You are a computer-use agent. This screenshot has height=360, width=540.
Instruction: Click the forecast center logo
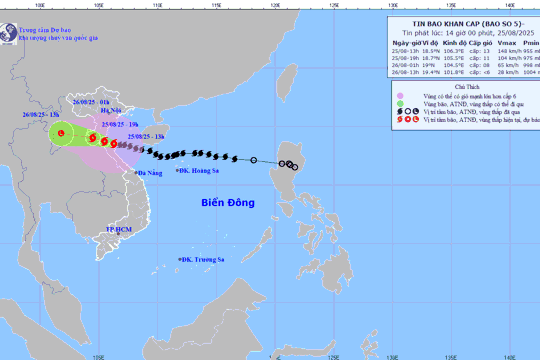tap(8, 34)
